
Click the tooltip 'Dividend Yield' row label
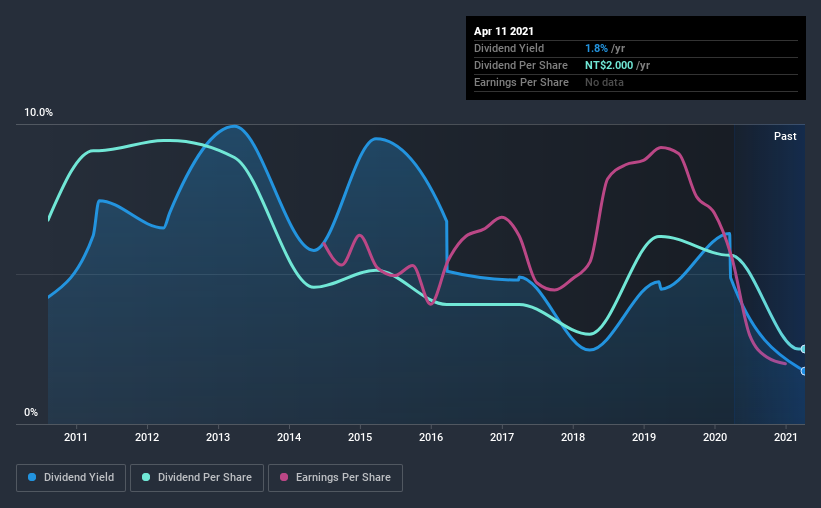(x=509, y=48)
